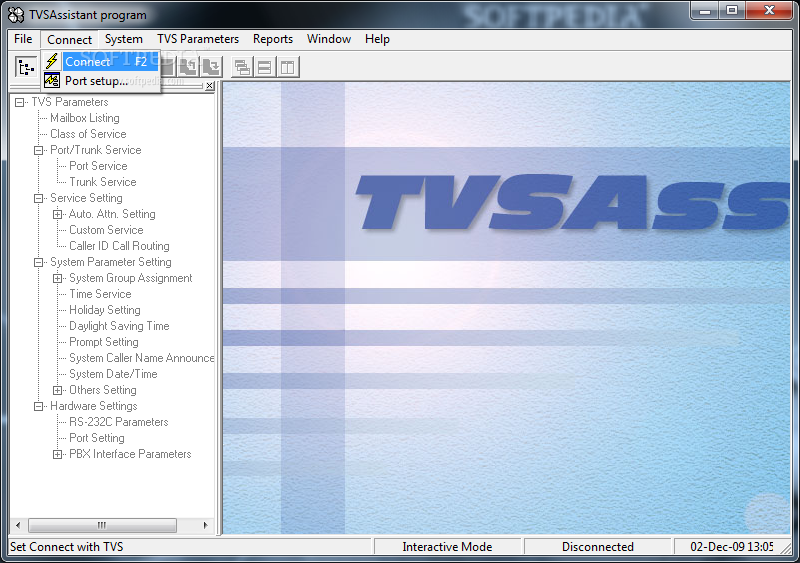Select Daylight Saving Time tree item

(119, 326)
